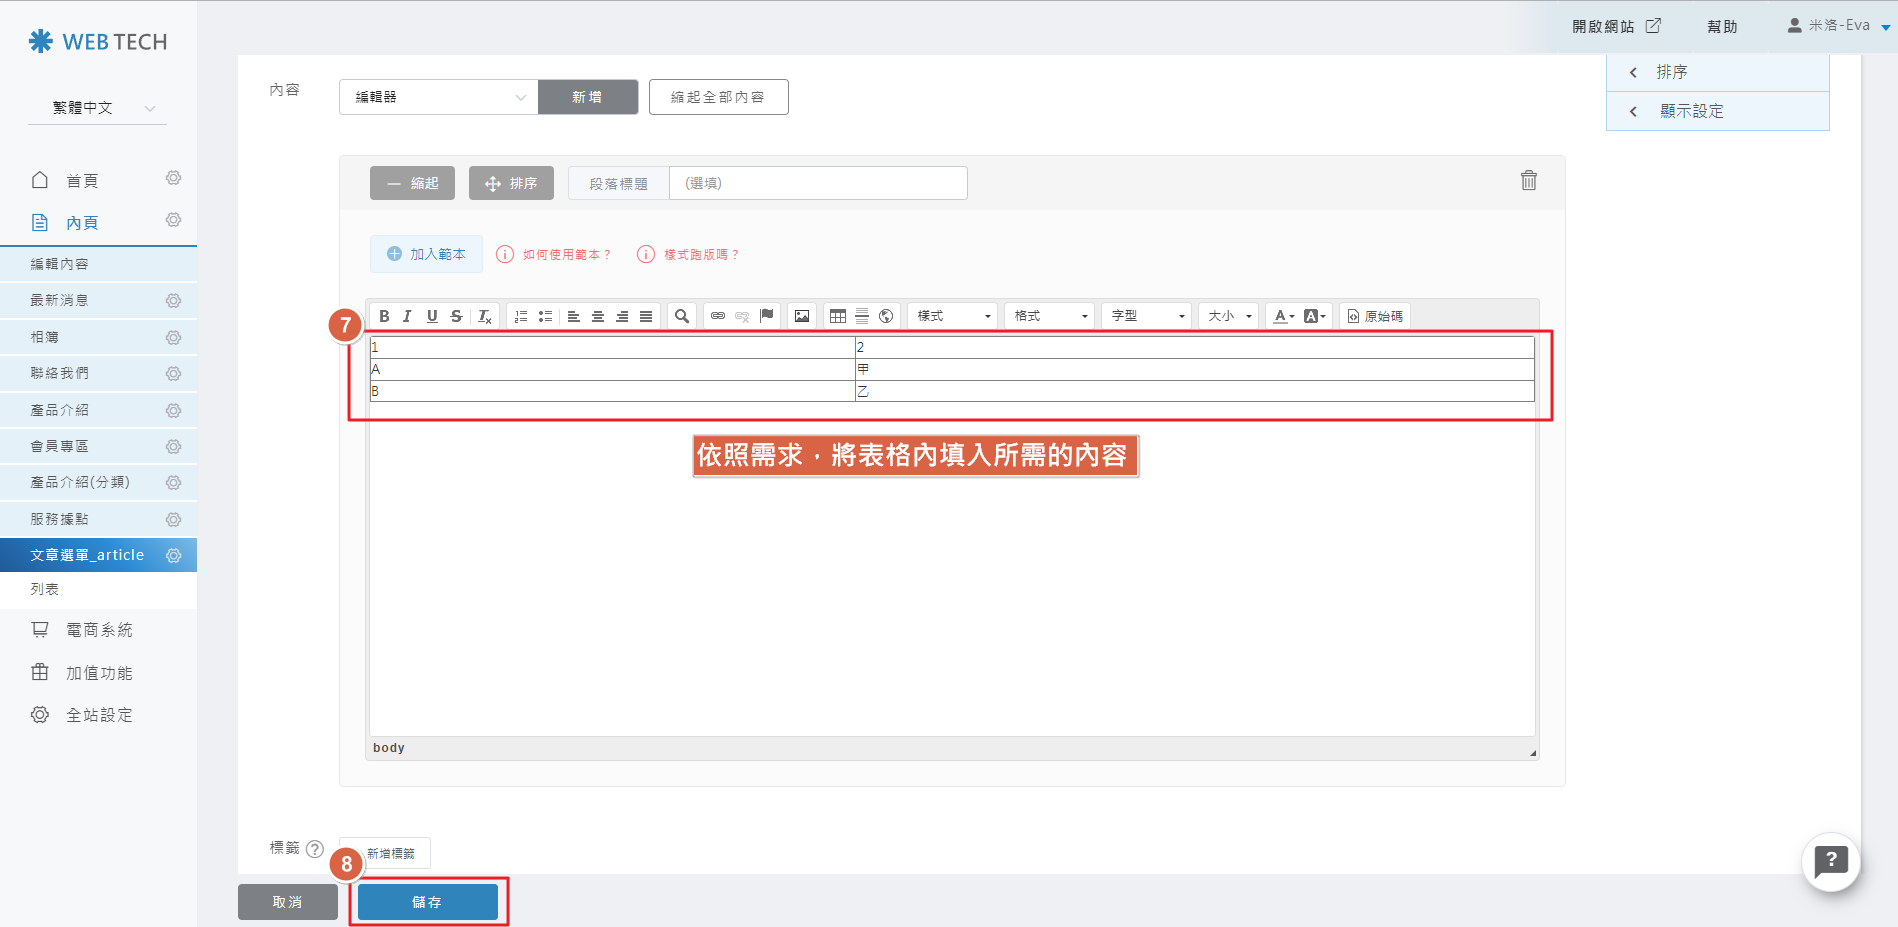Toggle bold formatting in the editor

(384, 316)
